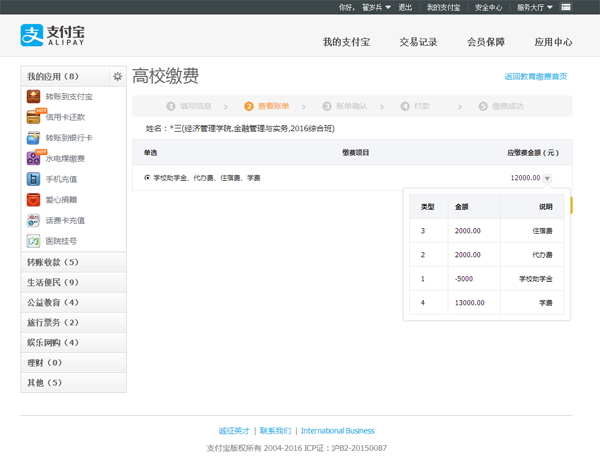
Task: Click 退出 to log out
Action: click(x=405, y=7)
